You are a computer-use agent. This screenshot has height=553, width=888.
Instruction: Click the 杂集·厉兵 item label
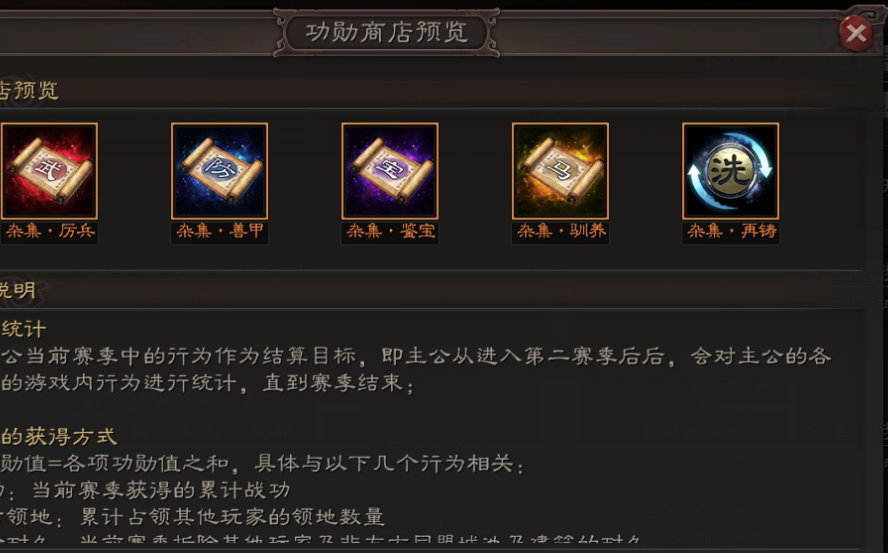[x=50, y=232]
